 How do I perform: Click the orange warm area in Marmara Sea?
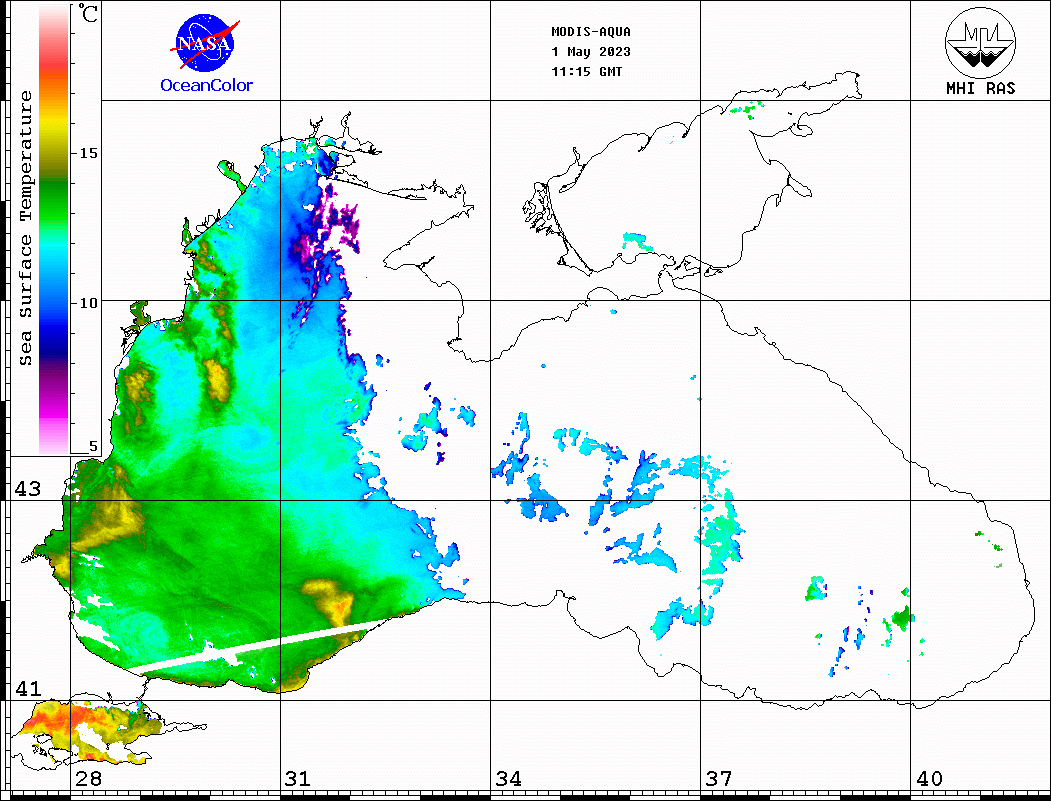coord(67,717)
